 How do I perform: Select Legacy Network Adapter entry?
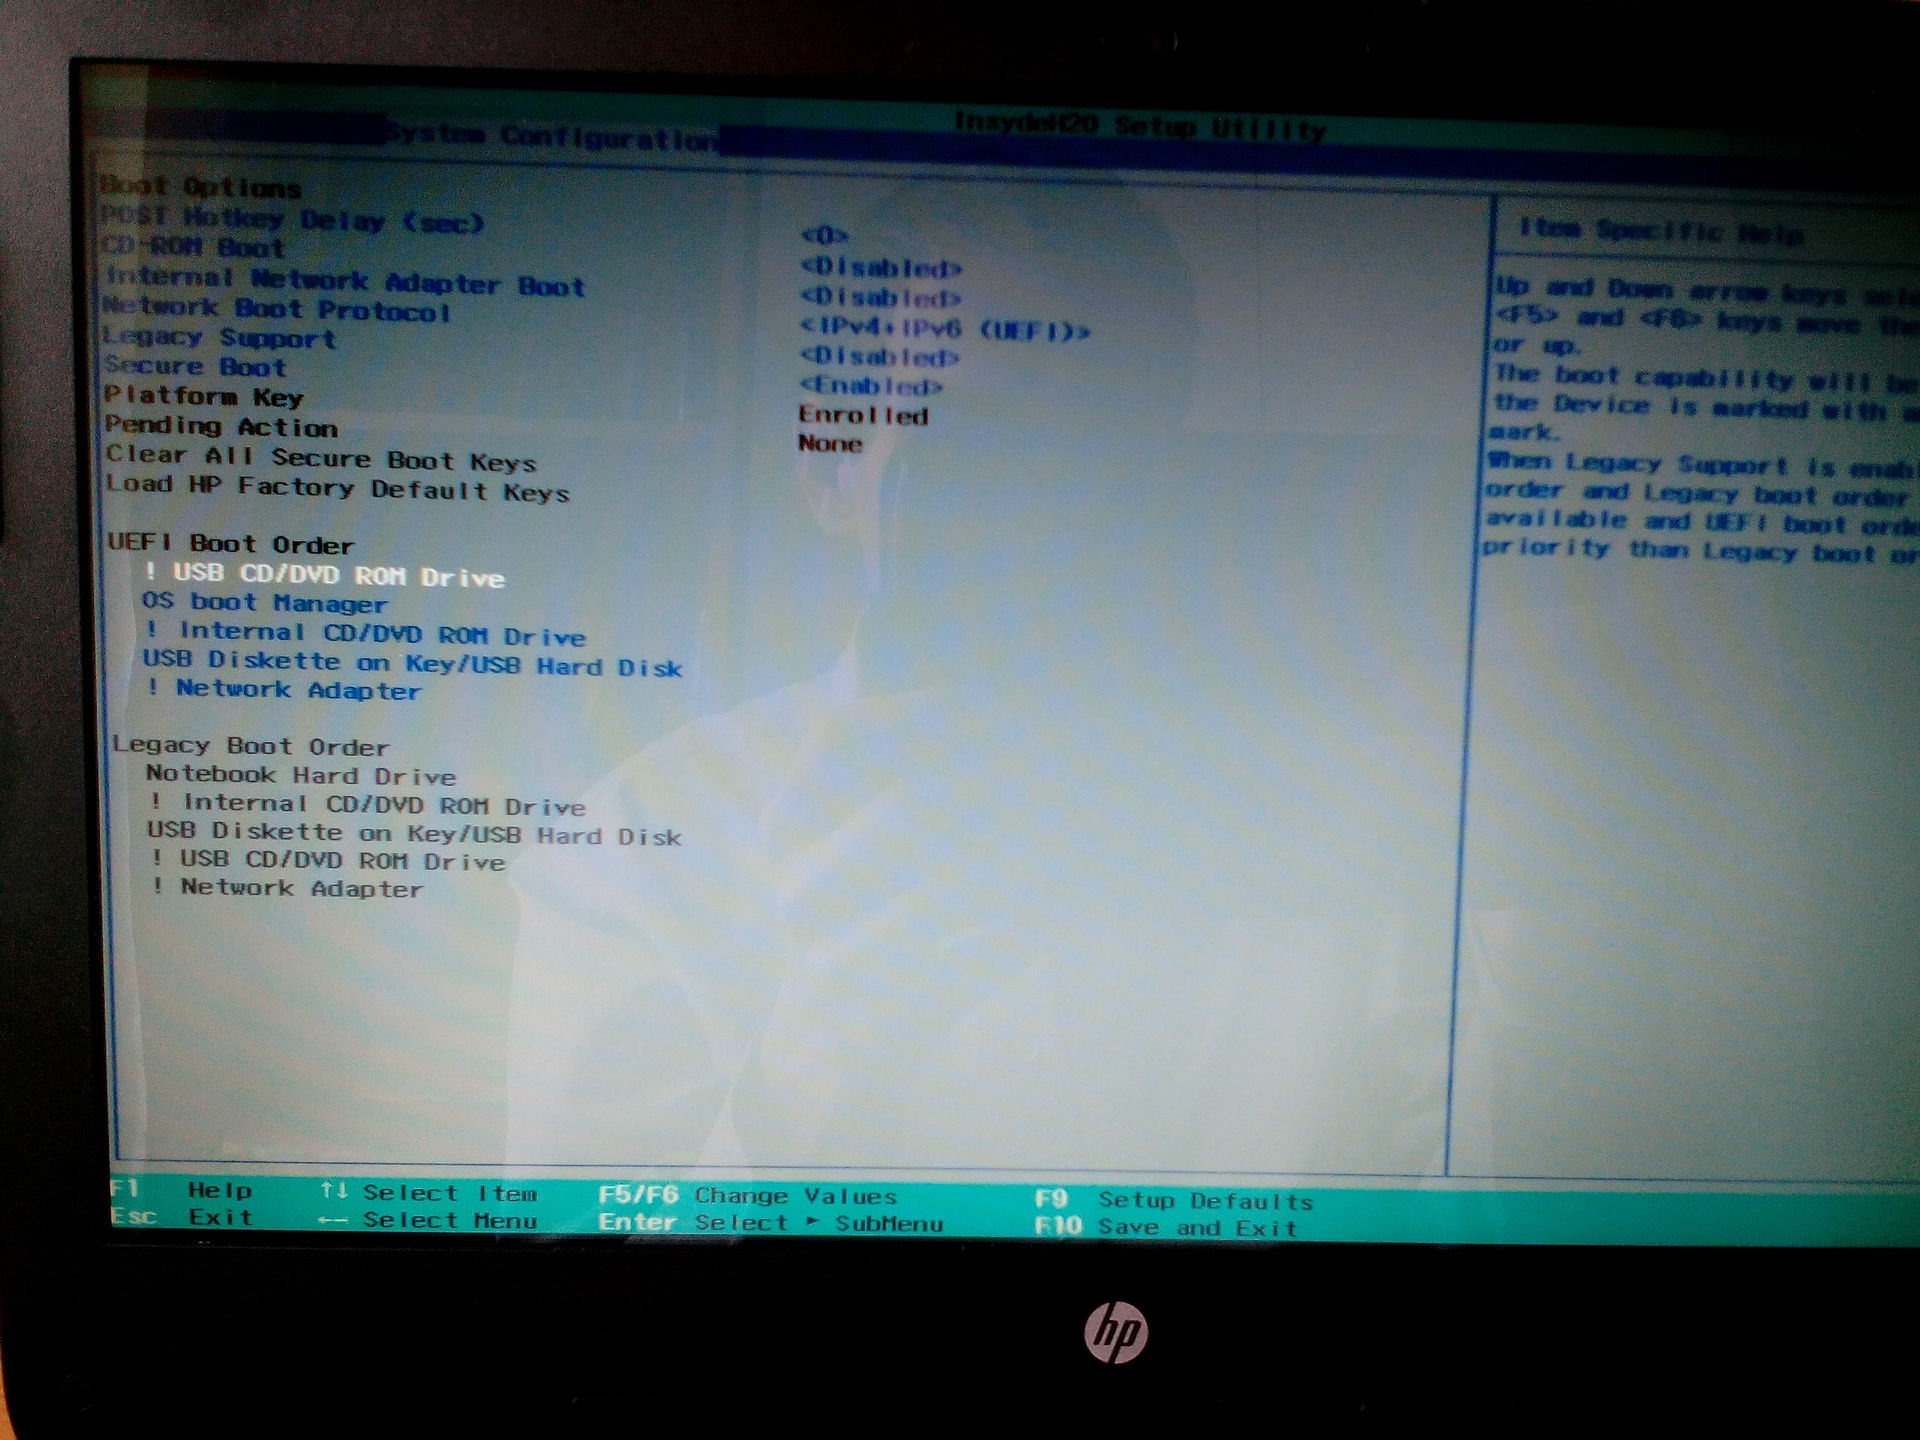click(x=288, y=887)
